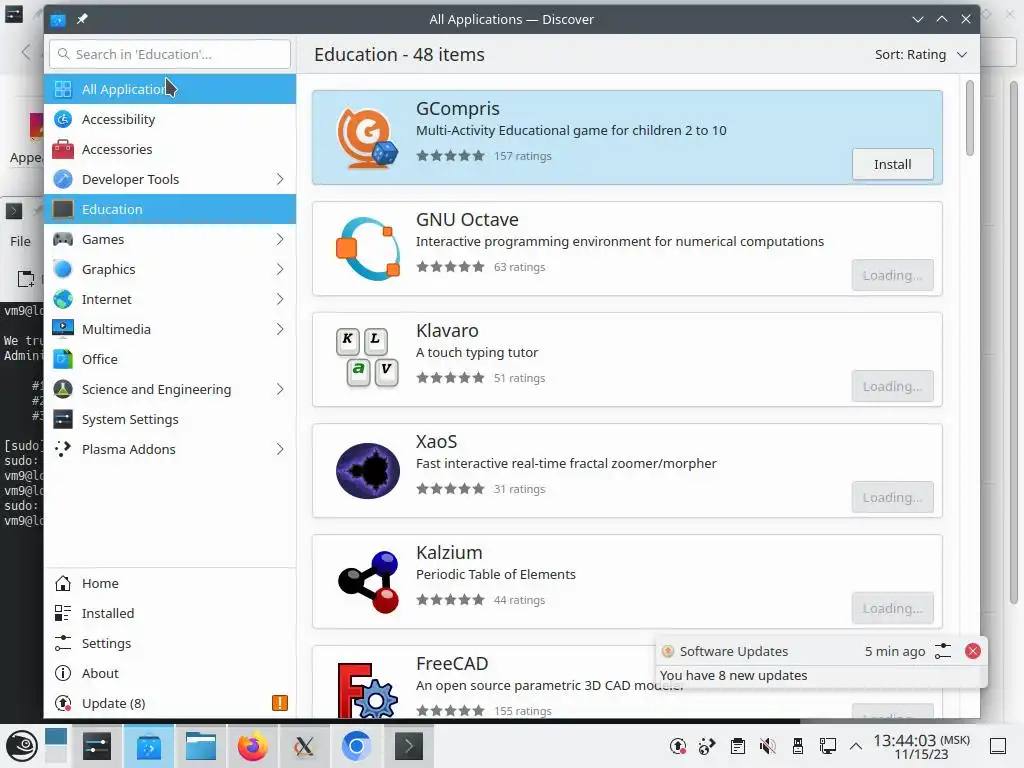Expand the Developer Tools subcategories arrow
Screen dimensions: 1024x768
[x=280, y=180]
